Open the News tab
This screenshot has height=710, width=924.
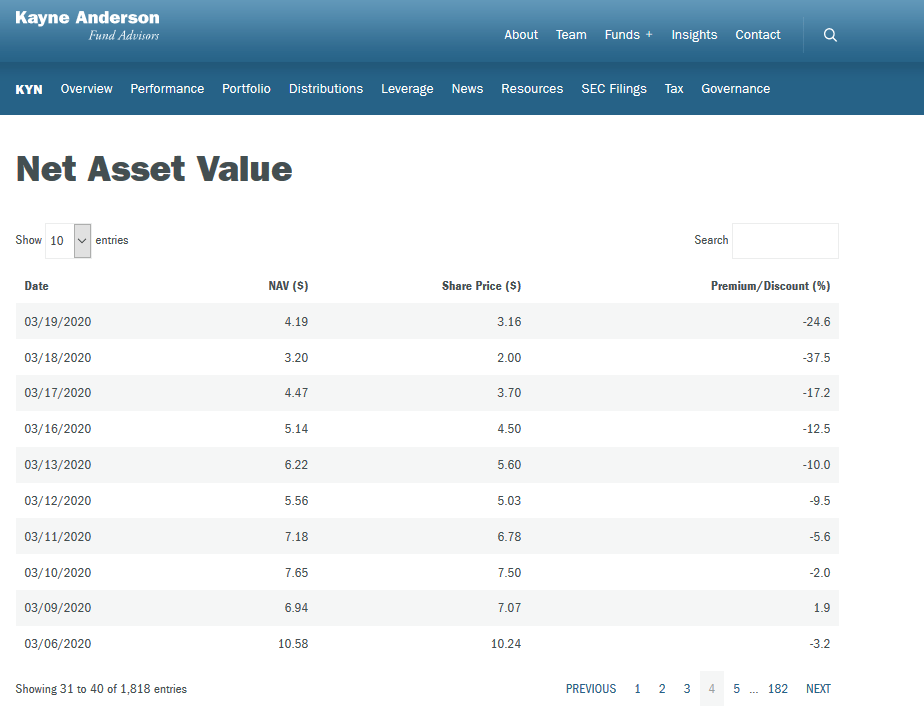point(467,89)
